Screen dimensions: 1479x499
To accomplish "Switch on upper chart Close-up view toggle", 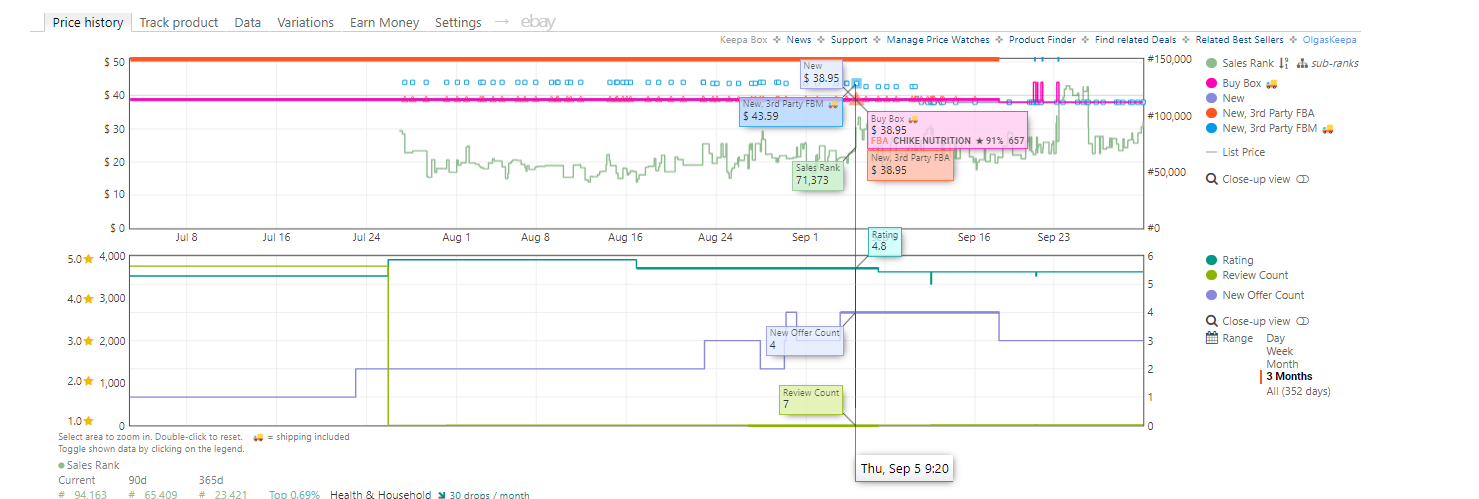I will coord(1302,179).
